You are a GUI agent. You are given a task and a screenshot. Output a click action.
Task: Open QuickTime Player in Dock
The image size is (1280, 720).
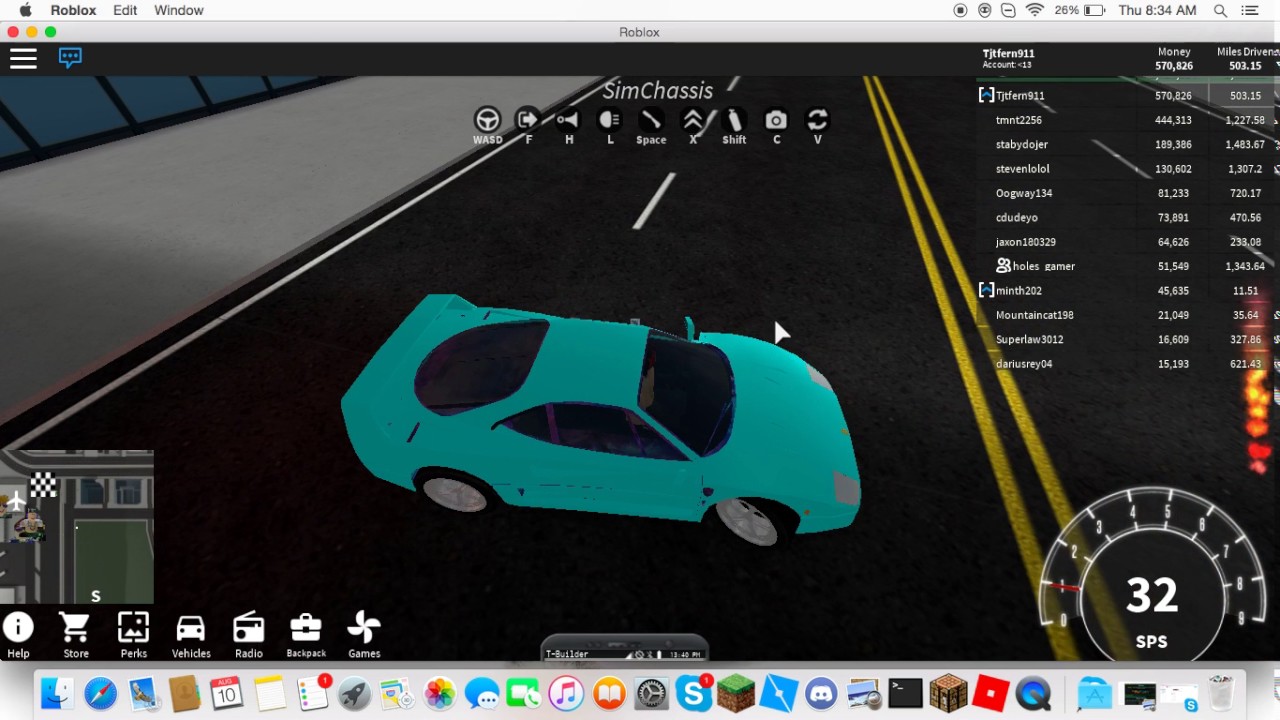(x=1033, y=693)
